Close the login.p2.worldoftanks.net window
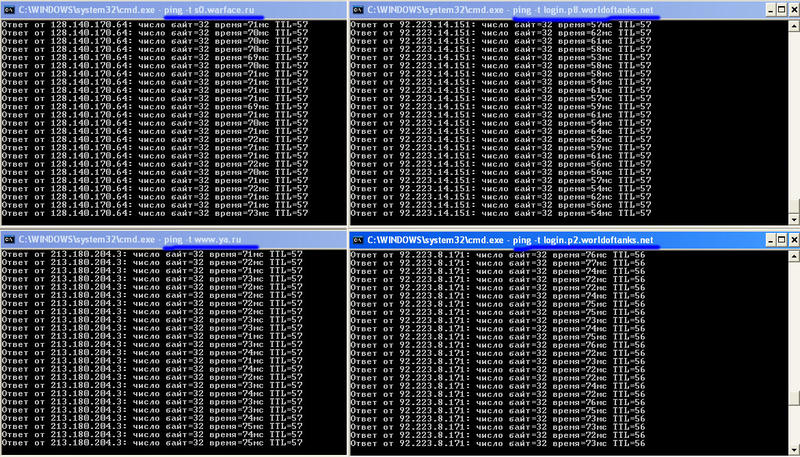The height and width of the screenshot is (457, 800). tap(794, 239)
